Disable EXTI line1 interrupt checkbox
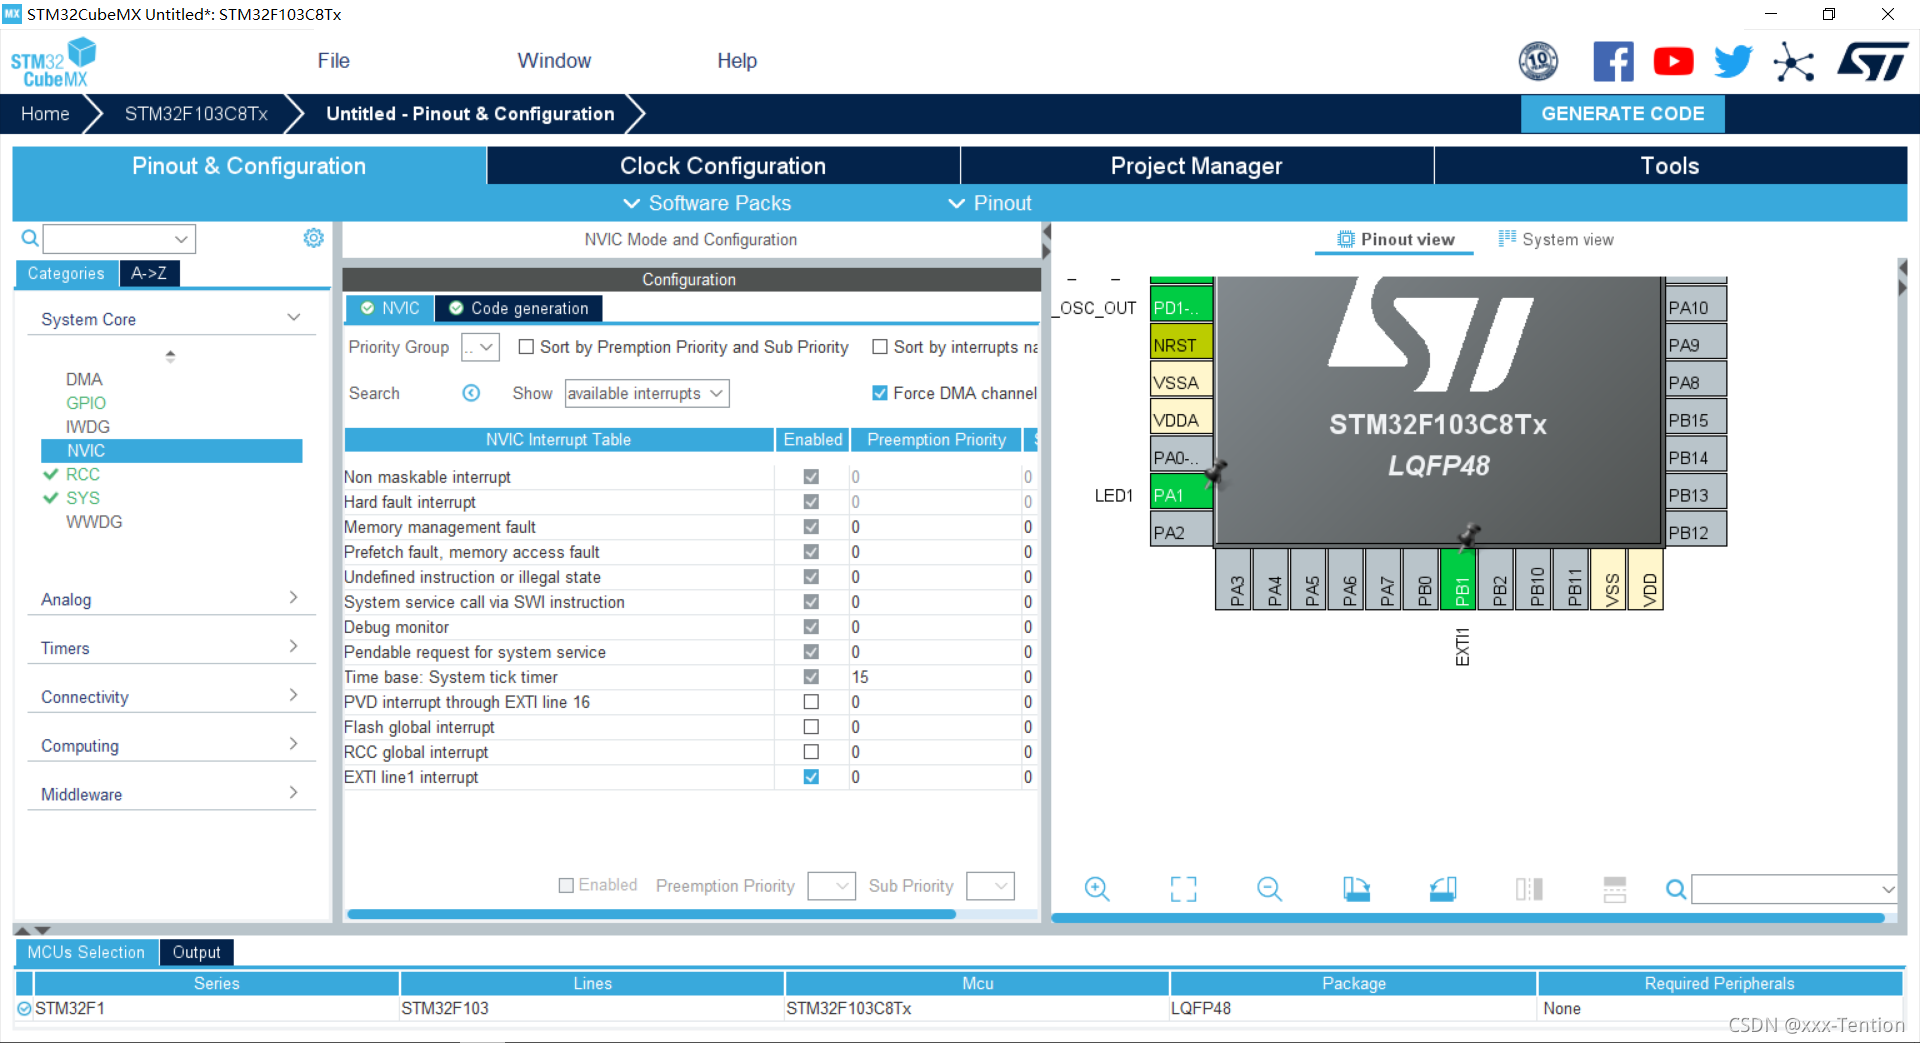Screen dimensions: 1920x1043 (x=811, y=777)
